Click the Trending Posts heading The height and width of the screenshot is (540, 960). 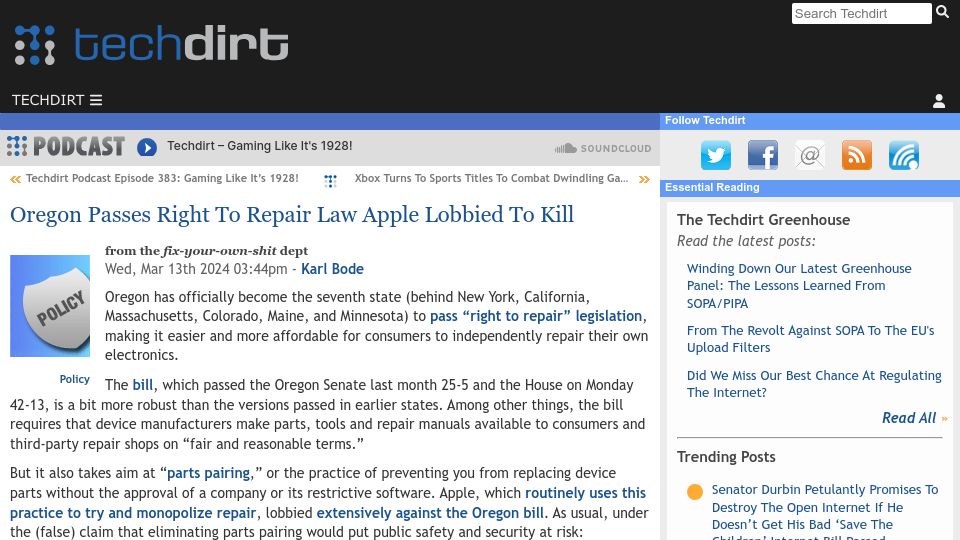pos(726,457)
